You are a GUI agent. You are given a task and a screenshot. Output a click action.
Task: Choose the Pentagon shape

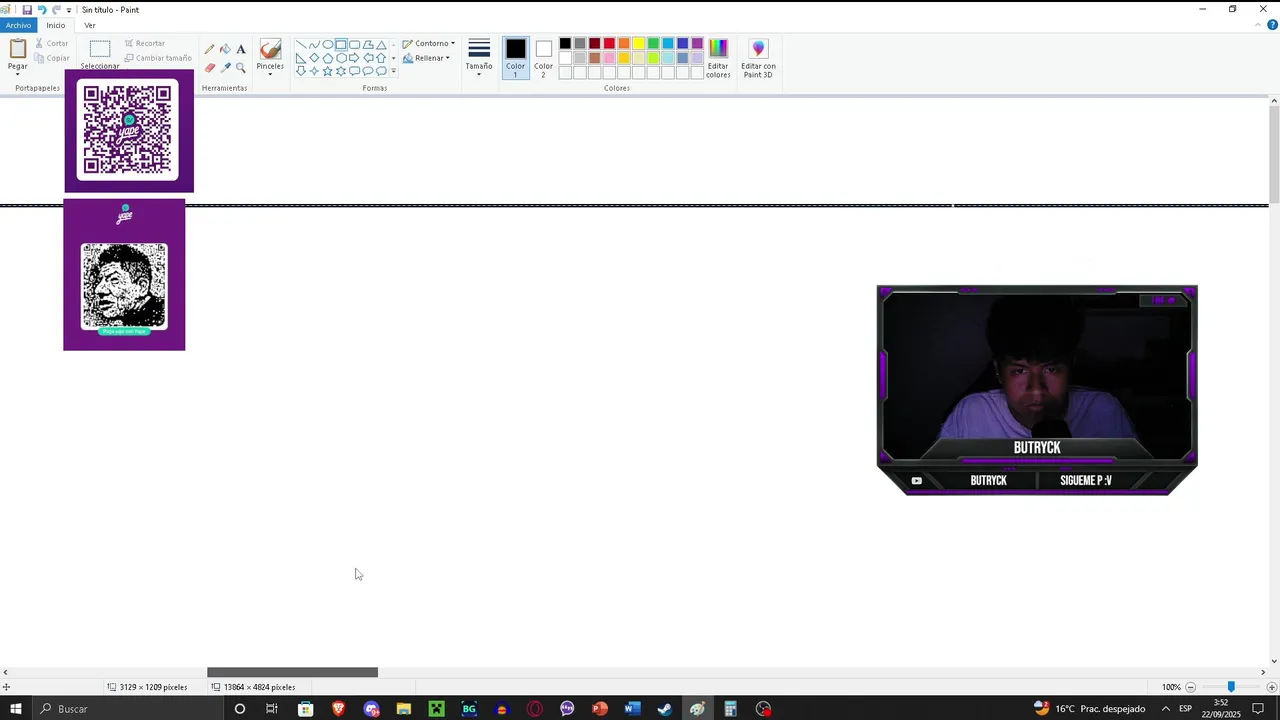click(x=327, y=58)
